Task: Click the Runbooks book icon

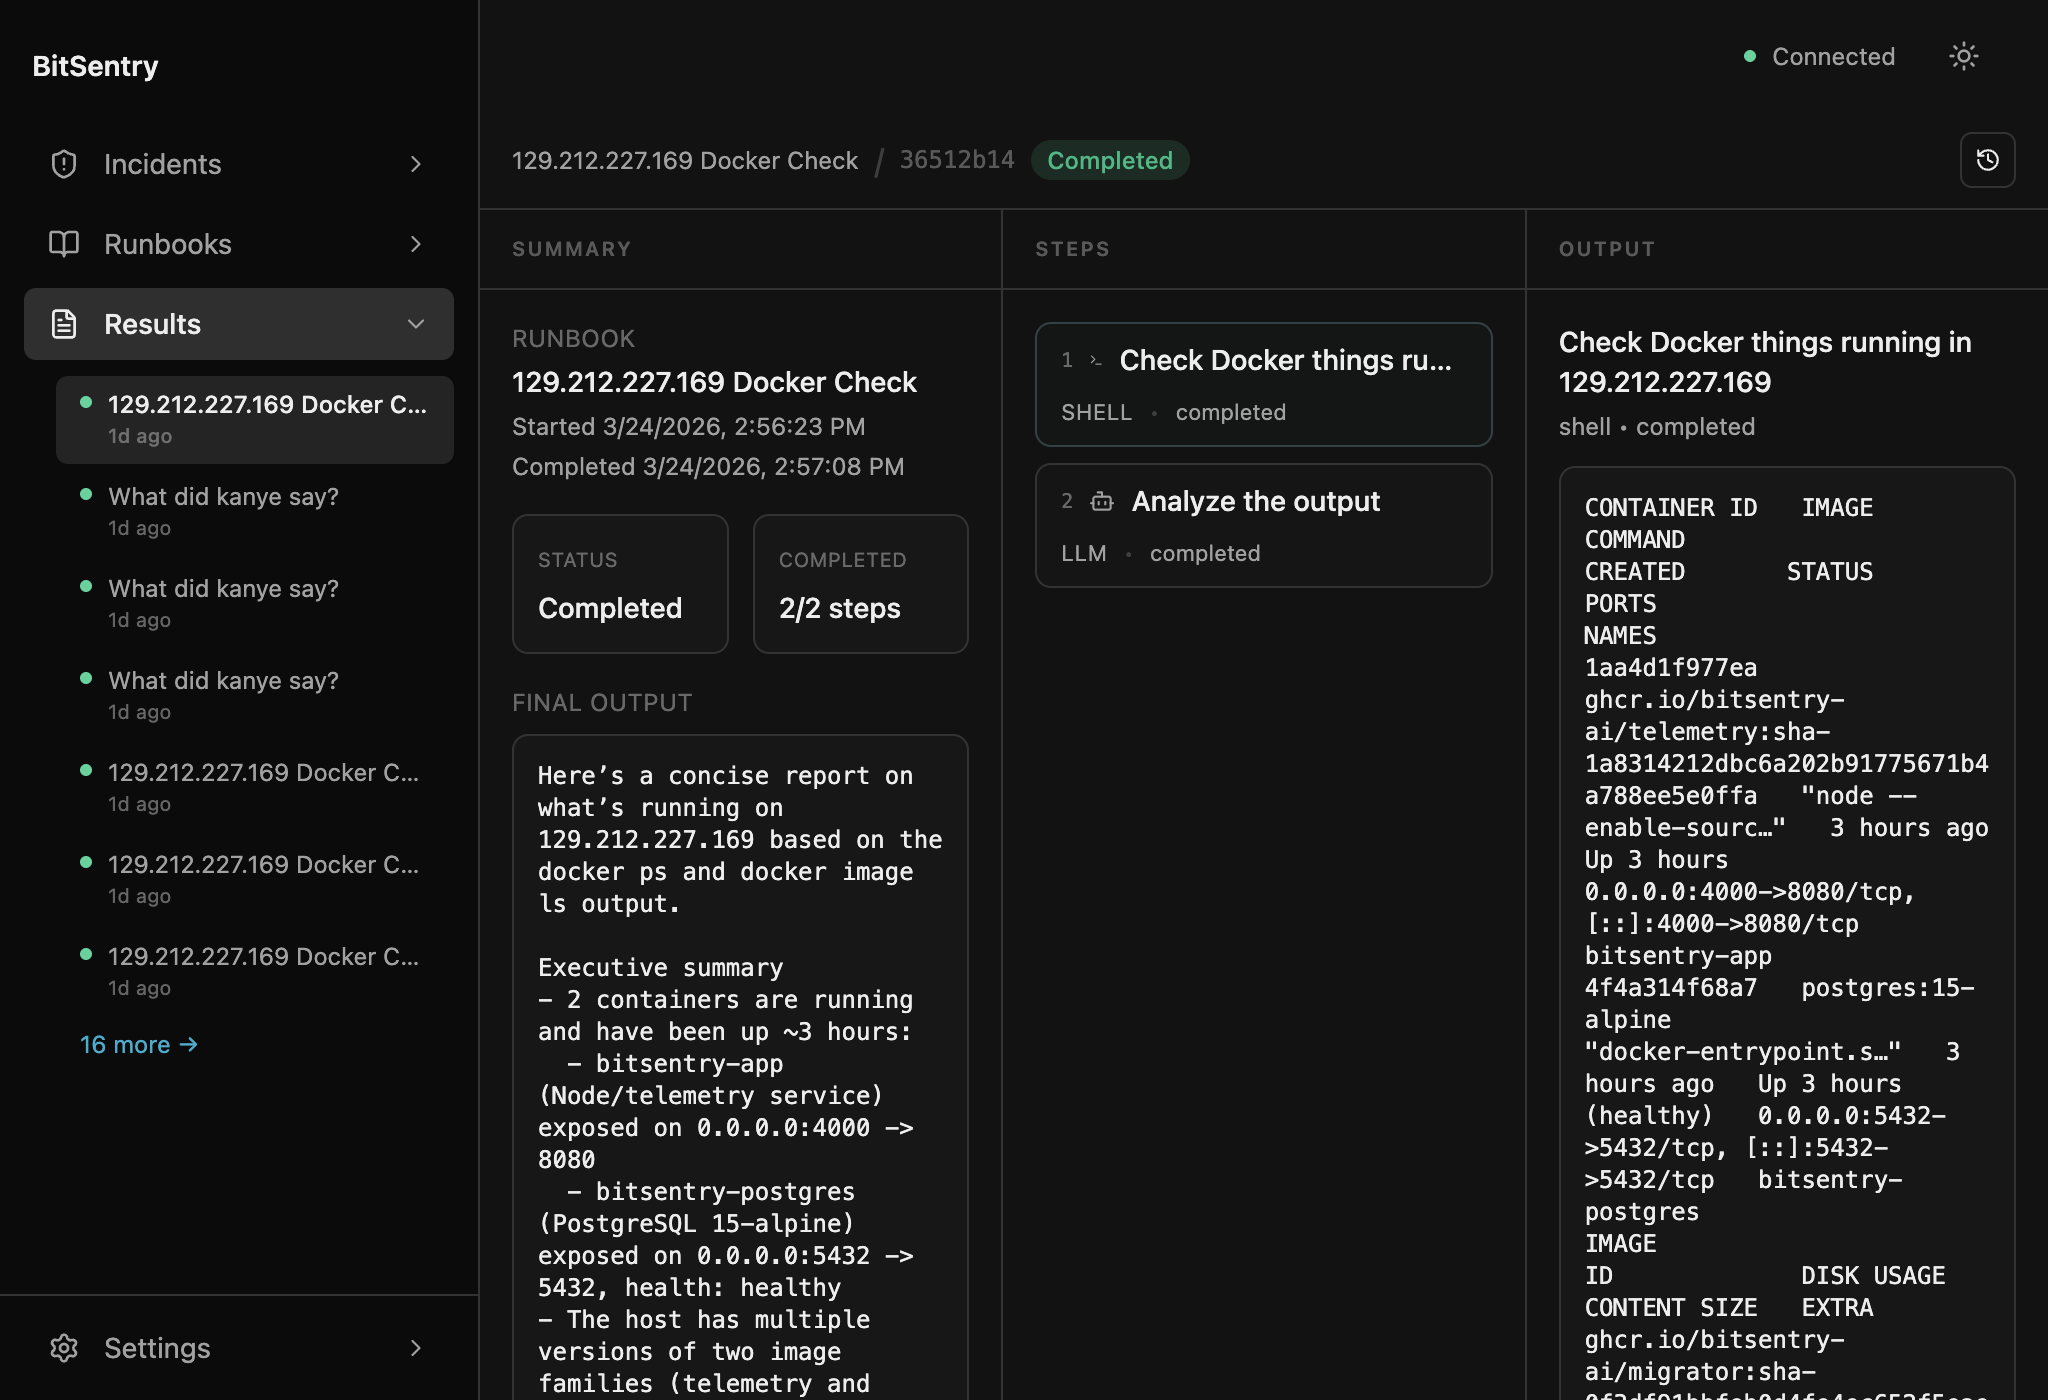Action: click(x=64, y=244)
